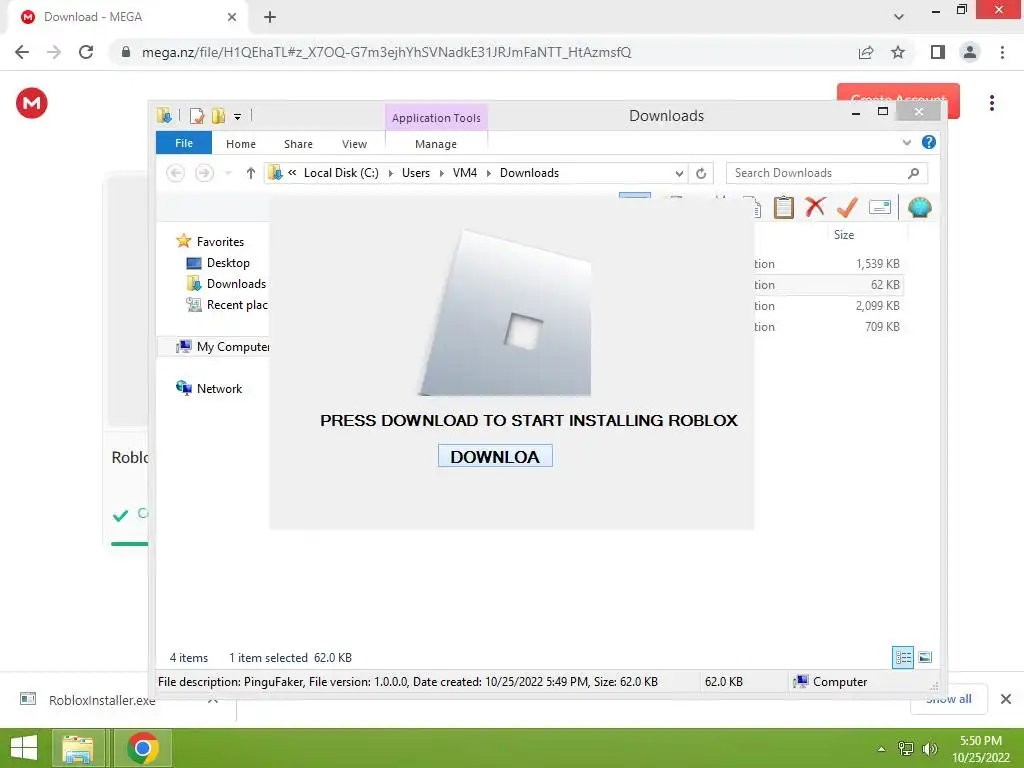The width and height of the screenshot is (1024, 768).
Task: Click Chrome back button
Action: tap(22, 52)
